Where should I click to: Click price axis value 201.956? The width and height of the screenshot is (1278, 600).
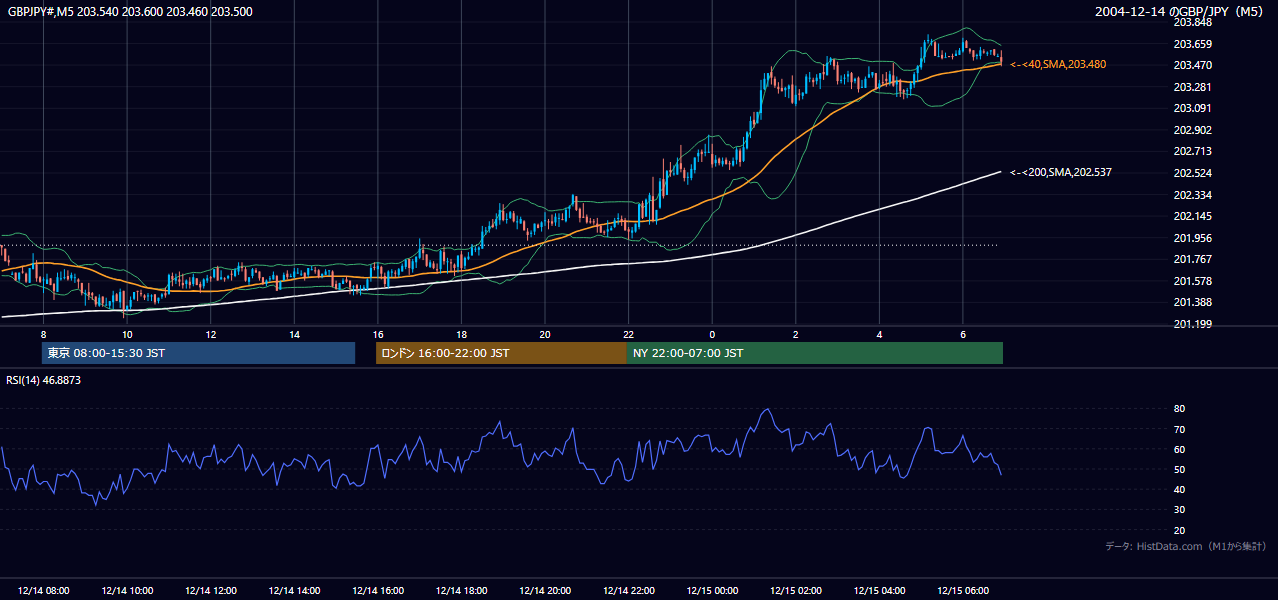click(1191, 238)
